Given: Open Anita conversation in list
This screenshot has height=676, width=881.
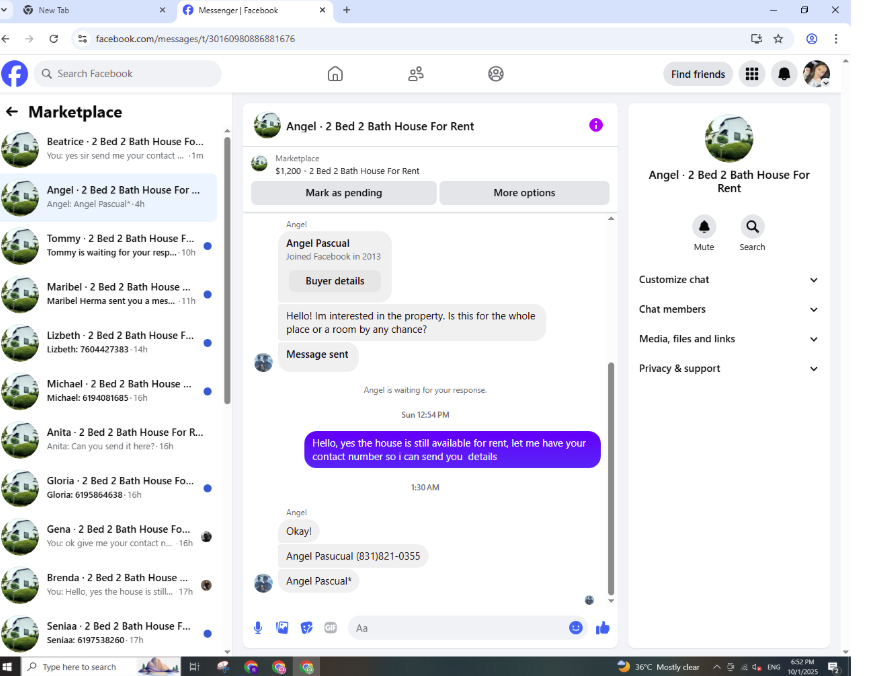Looking at the screenshot, I should (x=108, y=439).
